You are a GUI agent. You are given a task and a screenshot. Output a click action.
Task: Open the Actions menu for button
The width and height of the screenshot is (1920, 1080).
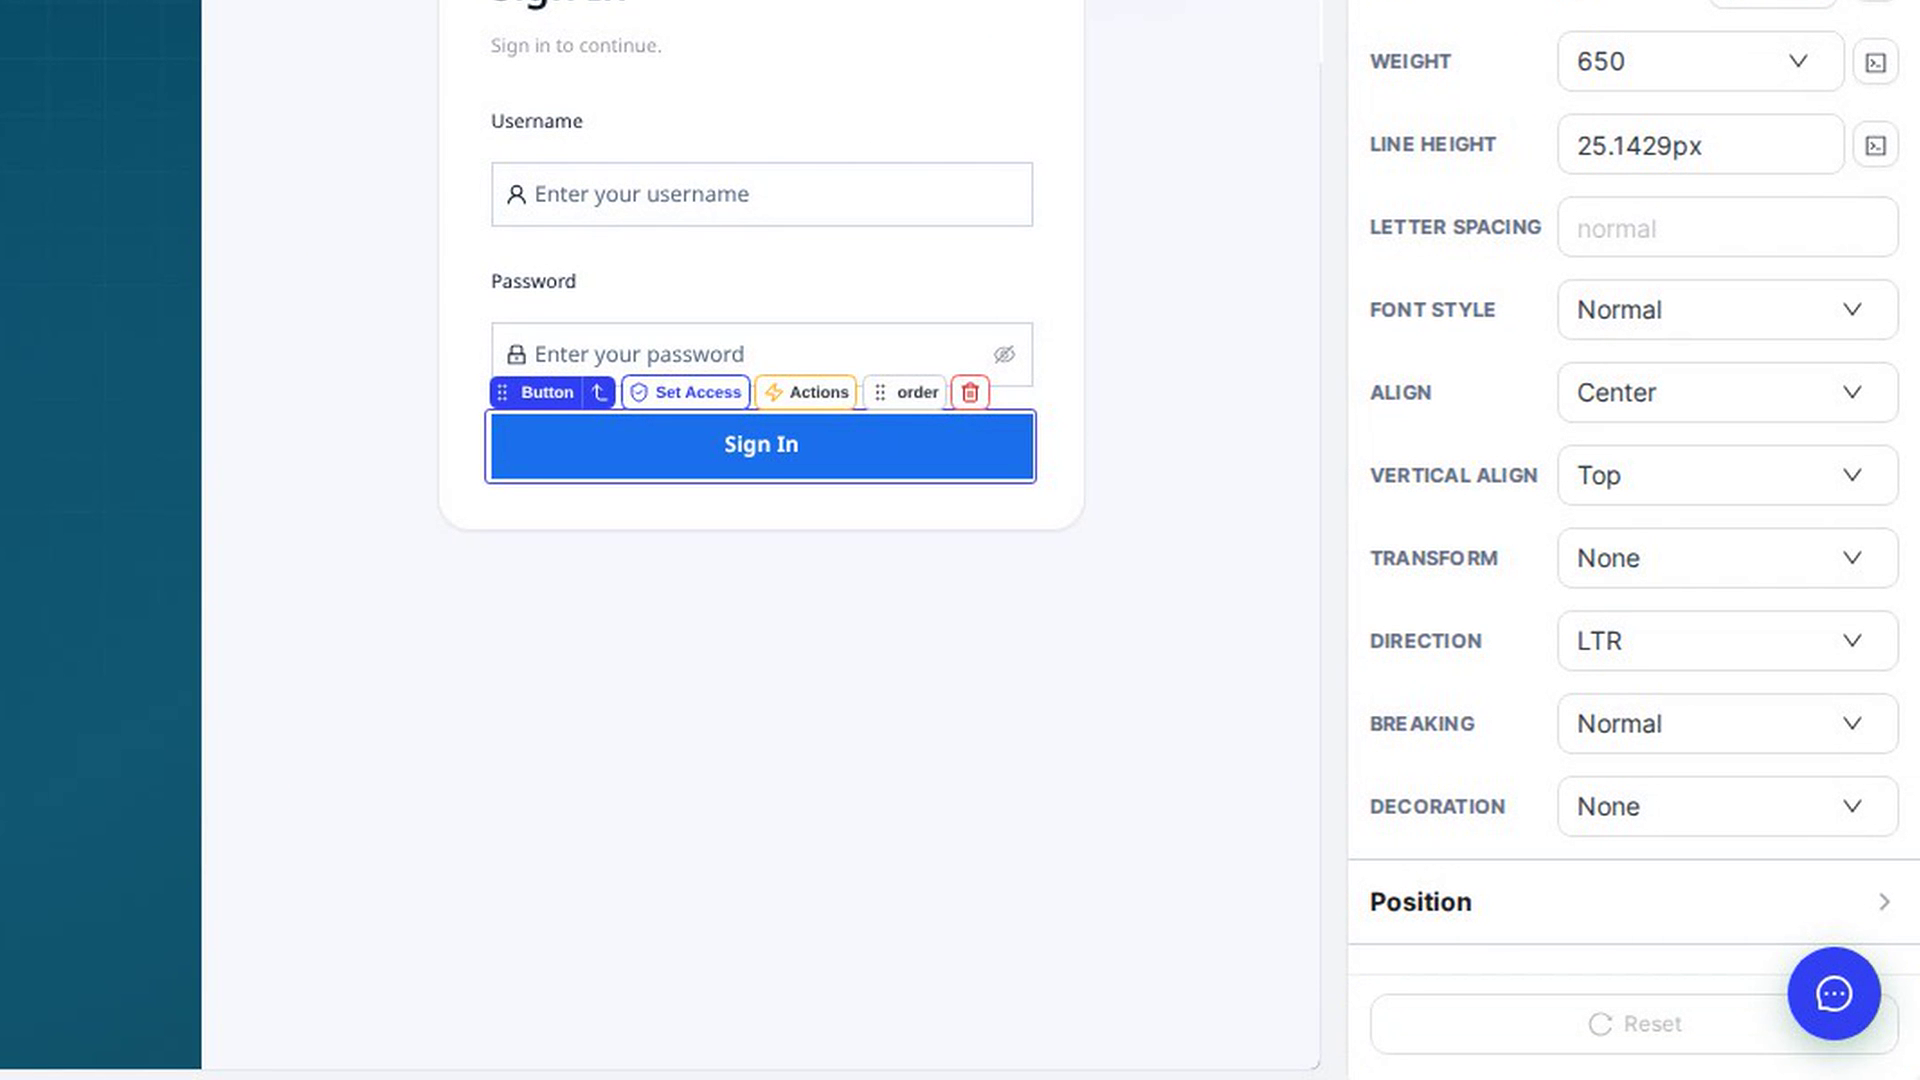coord(806,392)
